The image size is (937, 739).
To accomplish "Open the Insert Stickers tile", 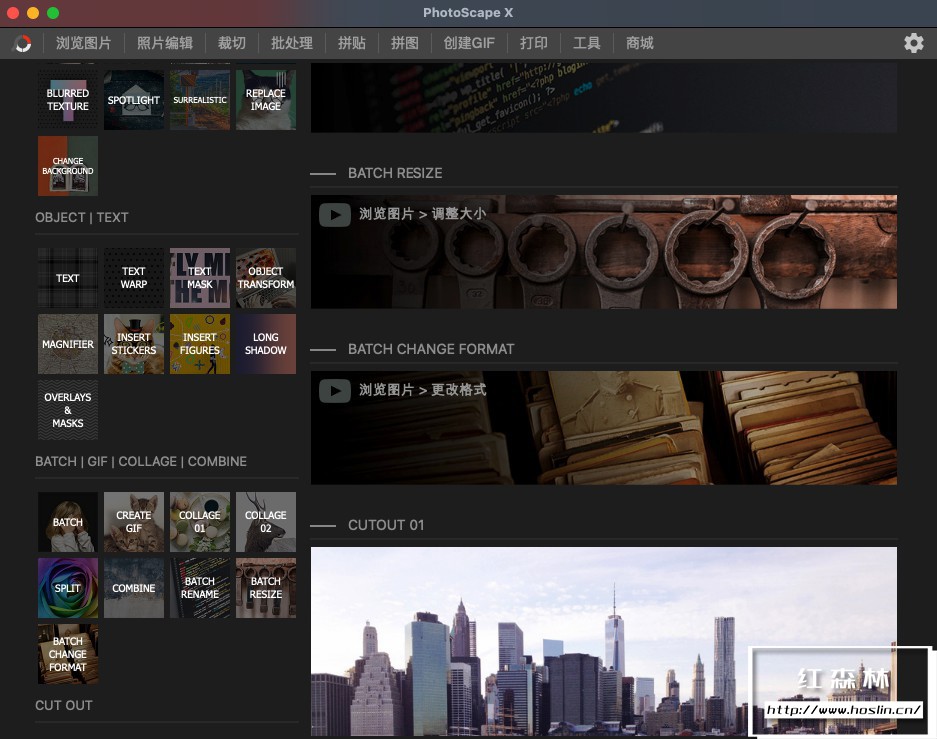I will coord(134,344).
